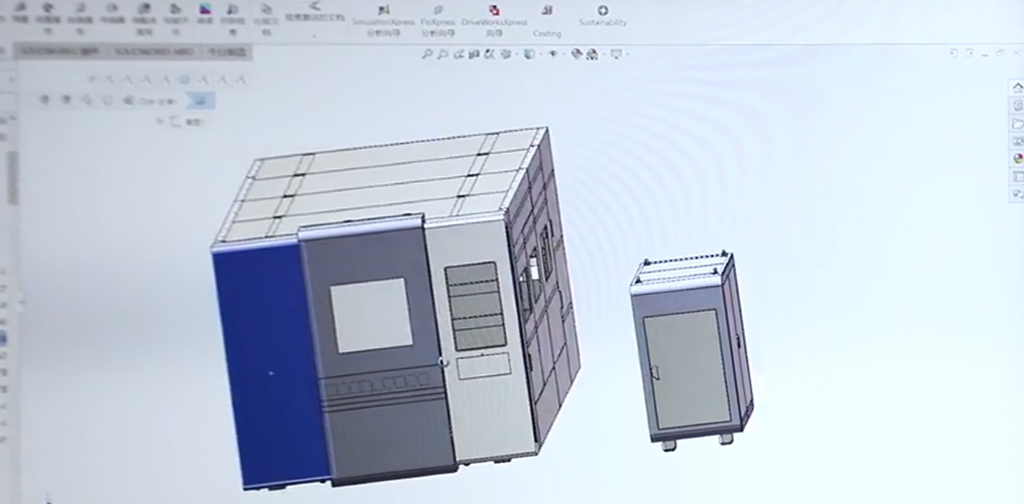Open the File Explorer folder tab
Screen dimensions: 1024x504
1017,123
